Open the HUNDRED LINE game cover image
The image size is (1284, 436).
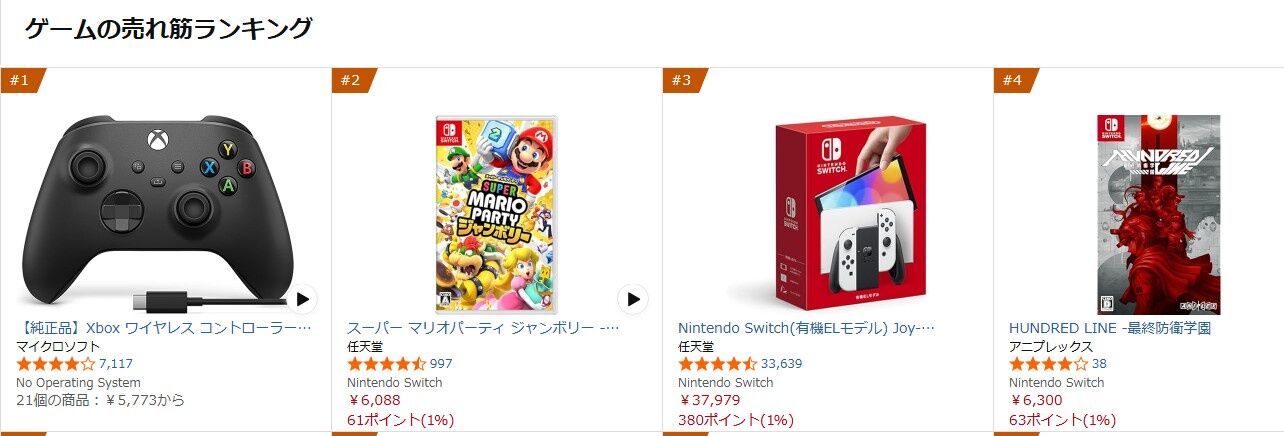(1158, 214)
